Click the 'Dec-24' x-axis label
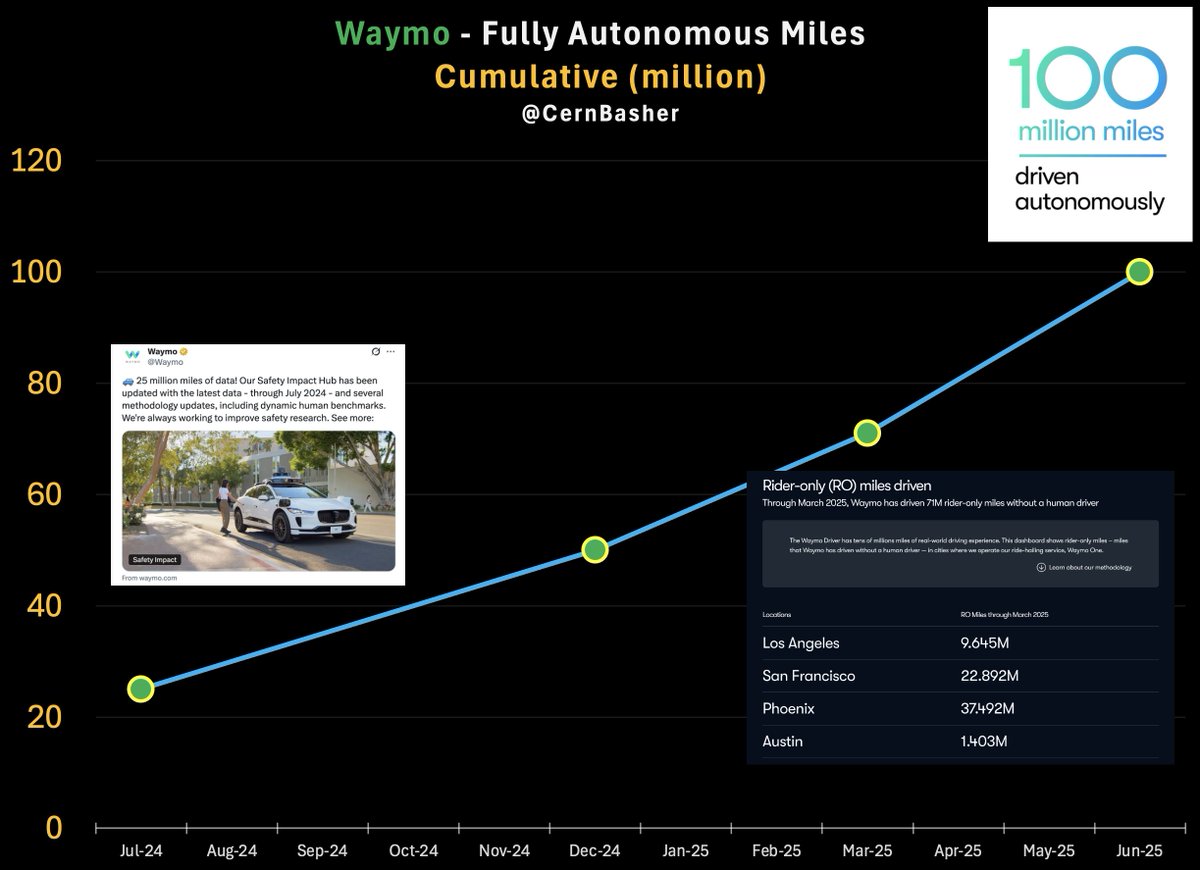The width and height of the screenshot is (1200, 870). [595, 851]
